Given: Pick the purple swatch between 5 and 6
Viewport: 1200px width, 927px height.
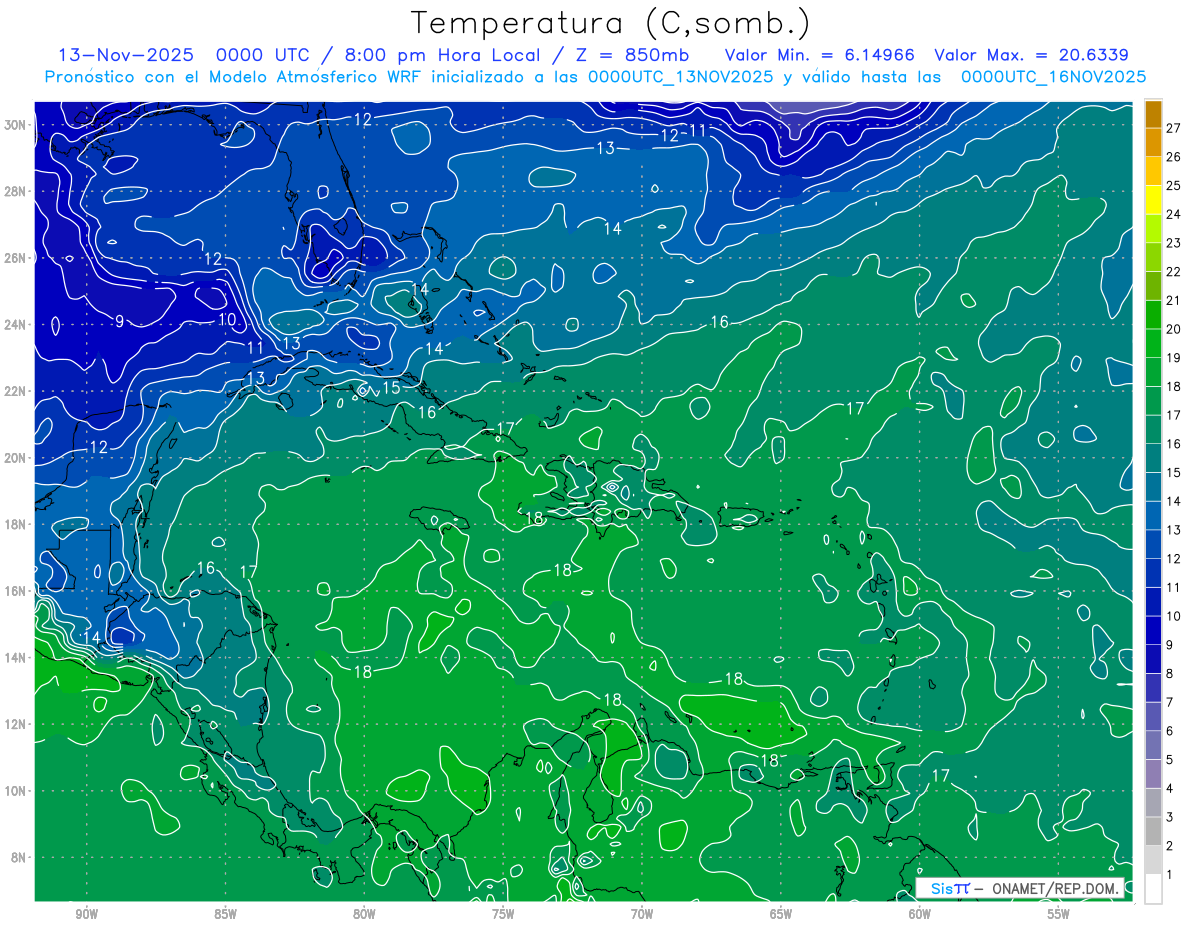Looking at the screenshot, I should (1153, 745).
